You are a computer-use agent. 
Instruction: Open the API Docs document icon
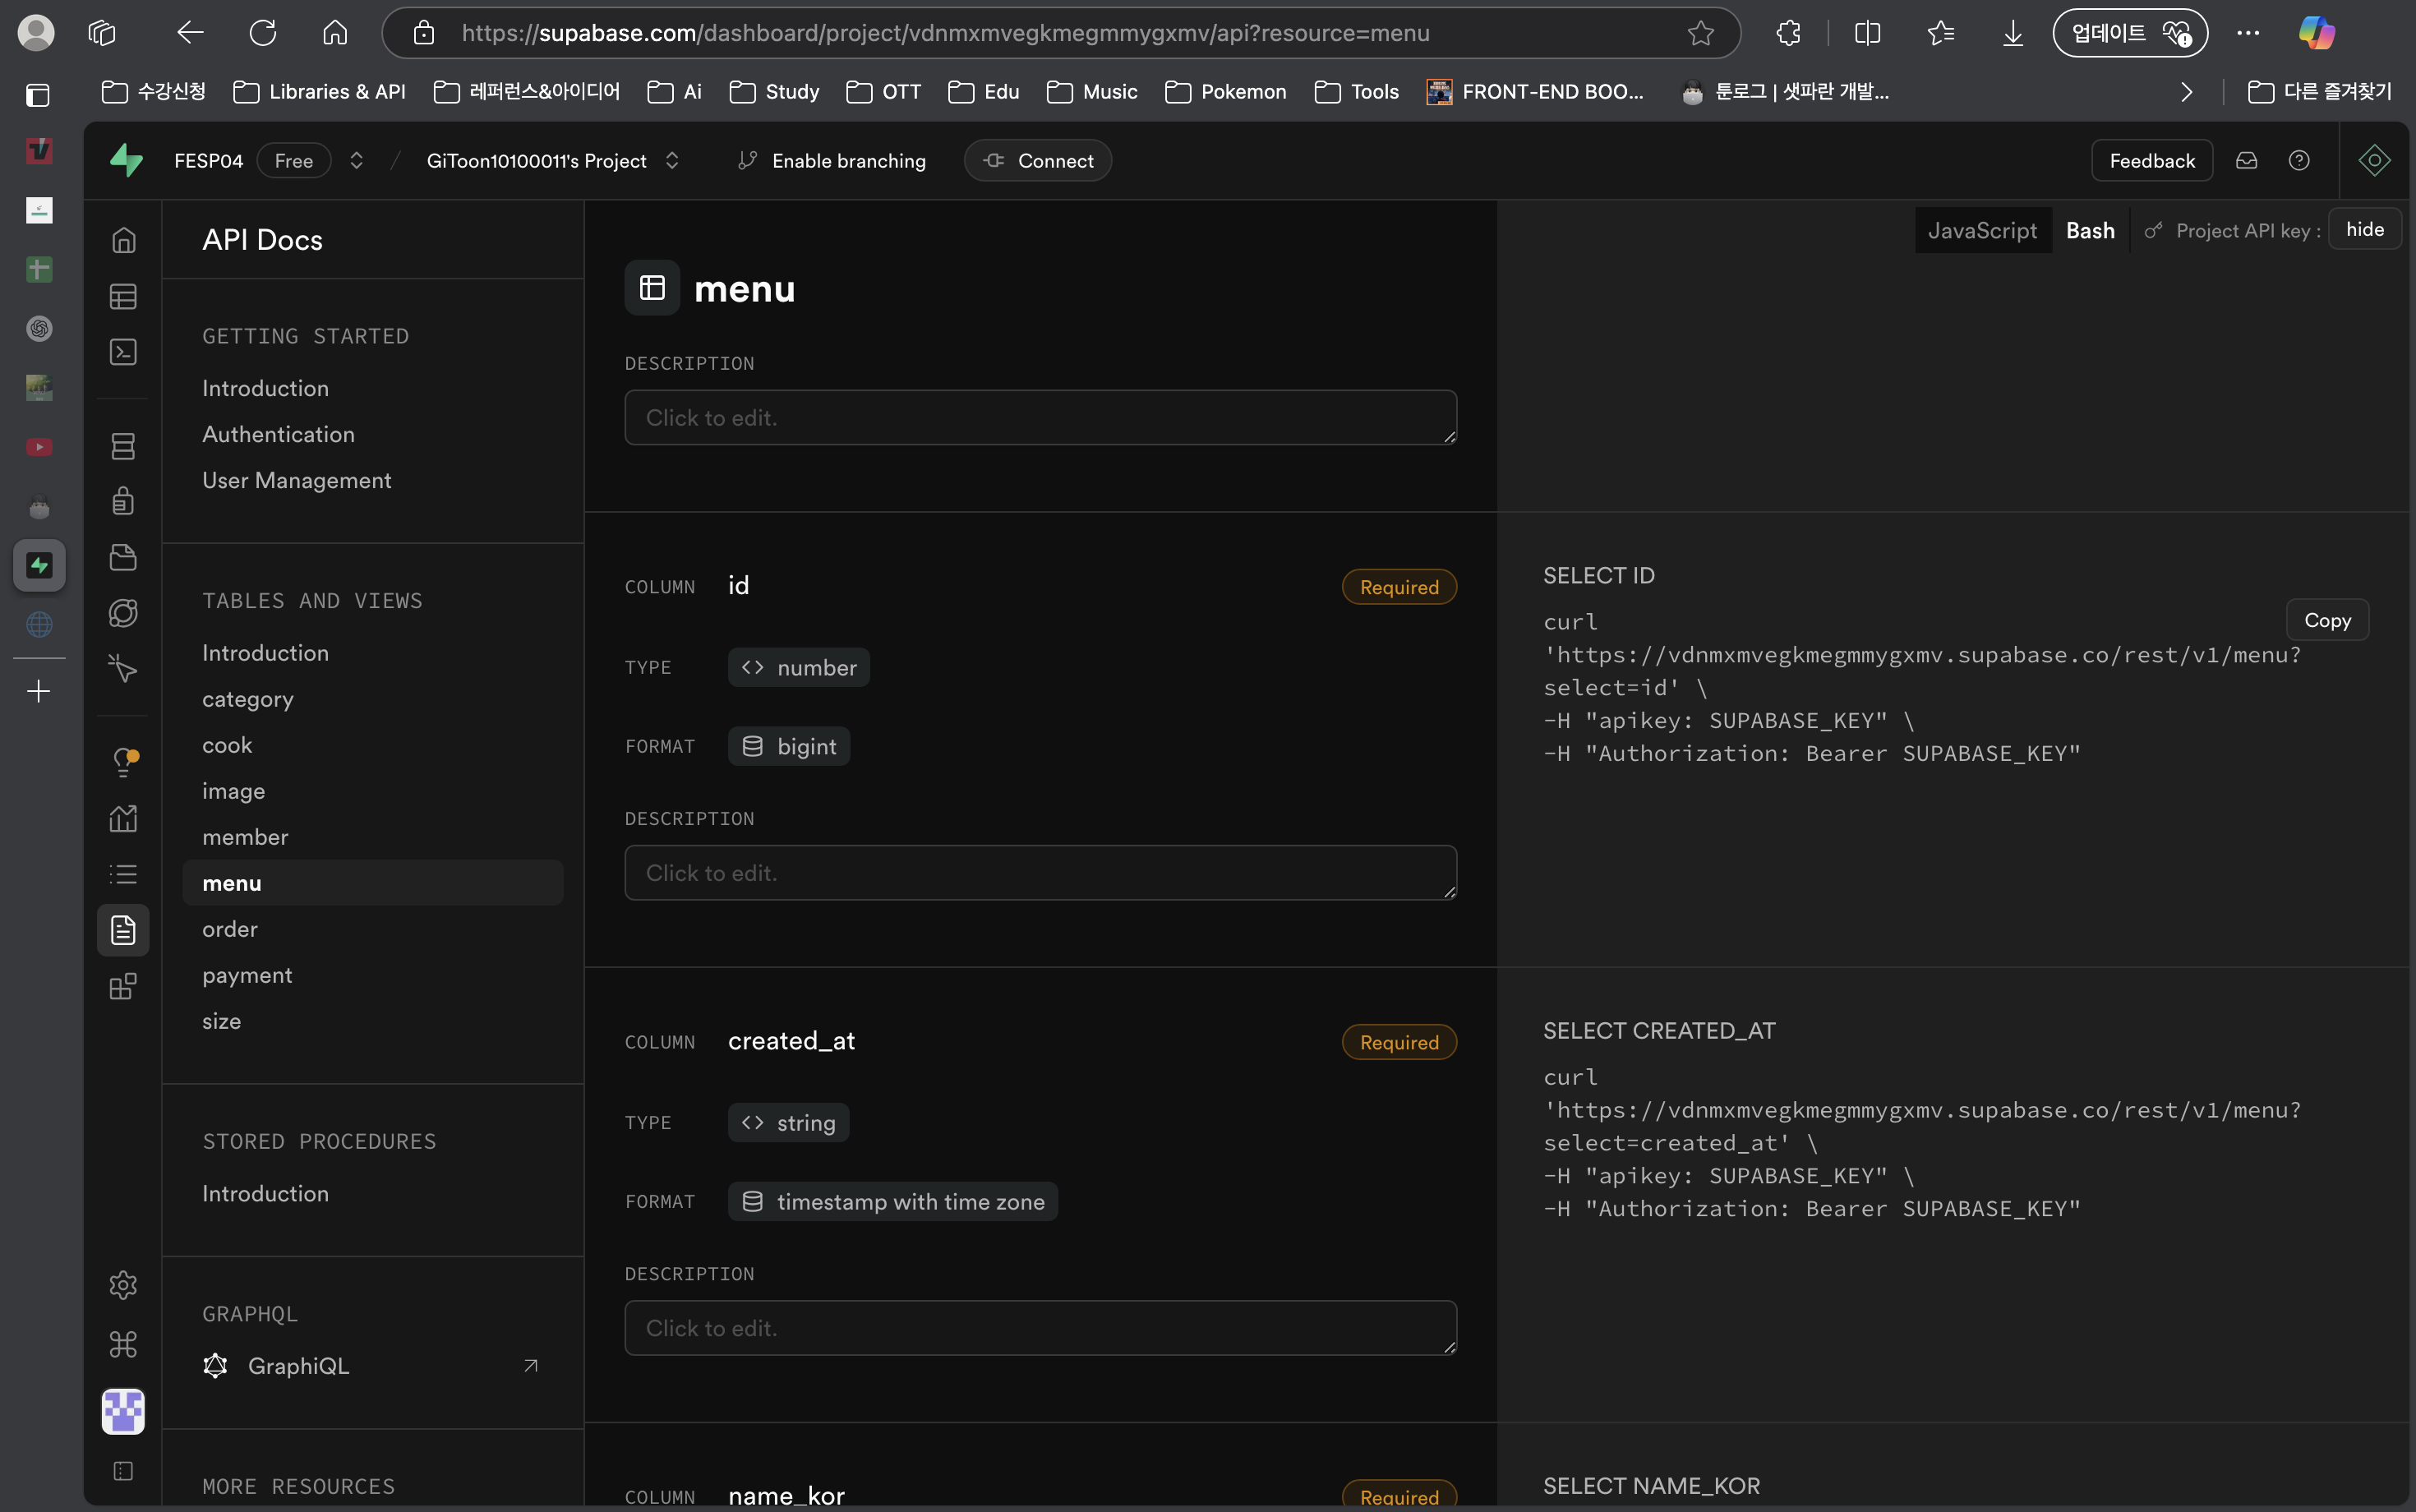click(123, 931)
